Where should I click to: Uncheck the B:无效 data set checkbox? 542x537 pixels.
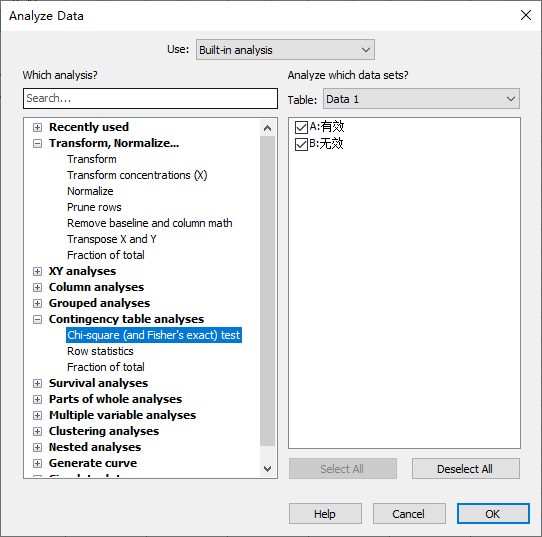(x=301, y=144)
